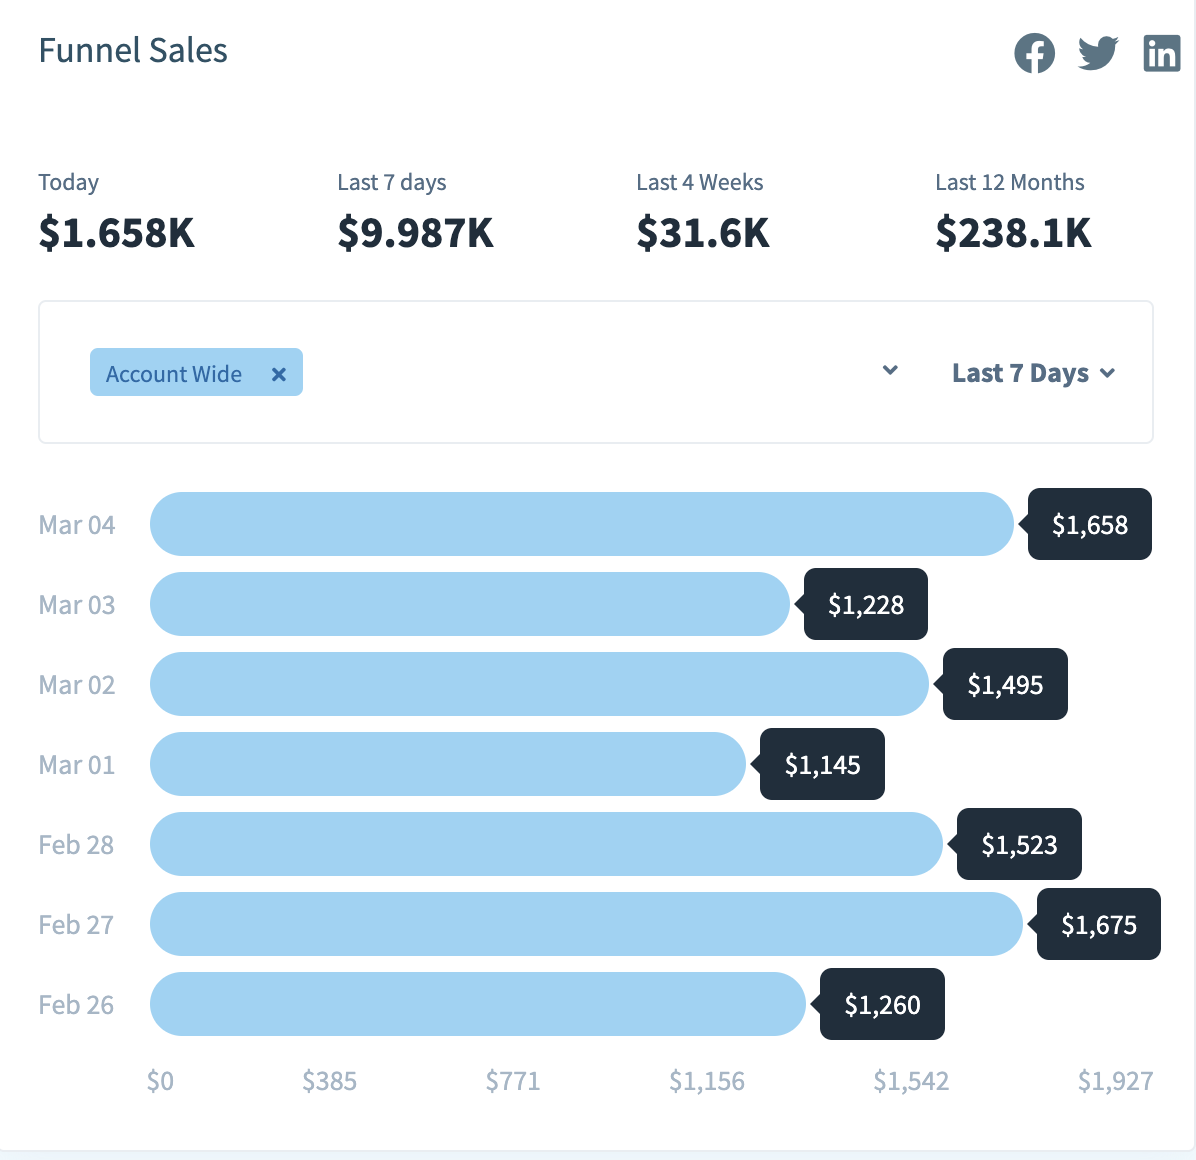The height and width of the screenshot is (1160, 1196).
Task: Share the report via LinkedIn icon
Action: coord(1161,53)
